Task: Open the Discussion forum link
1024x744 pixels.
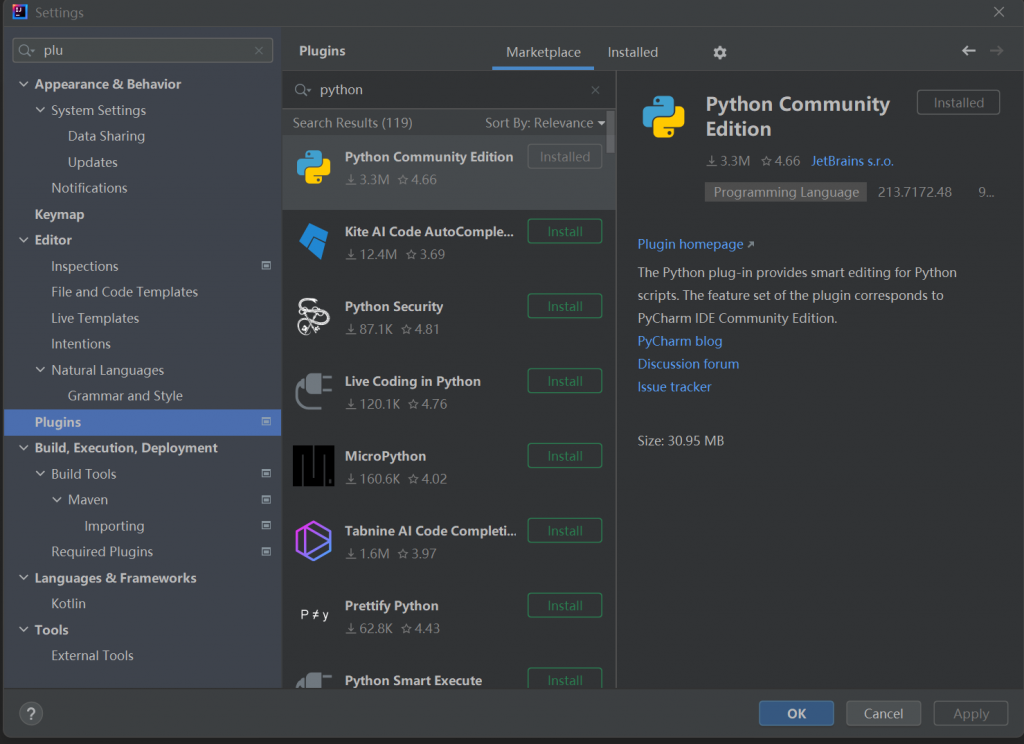Action: point(688,364)
